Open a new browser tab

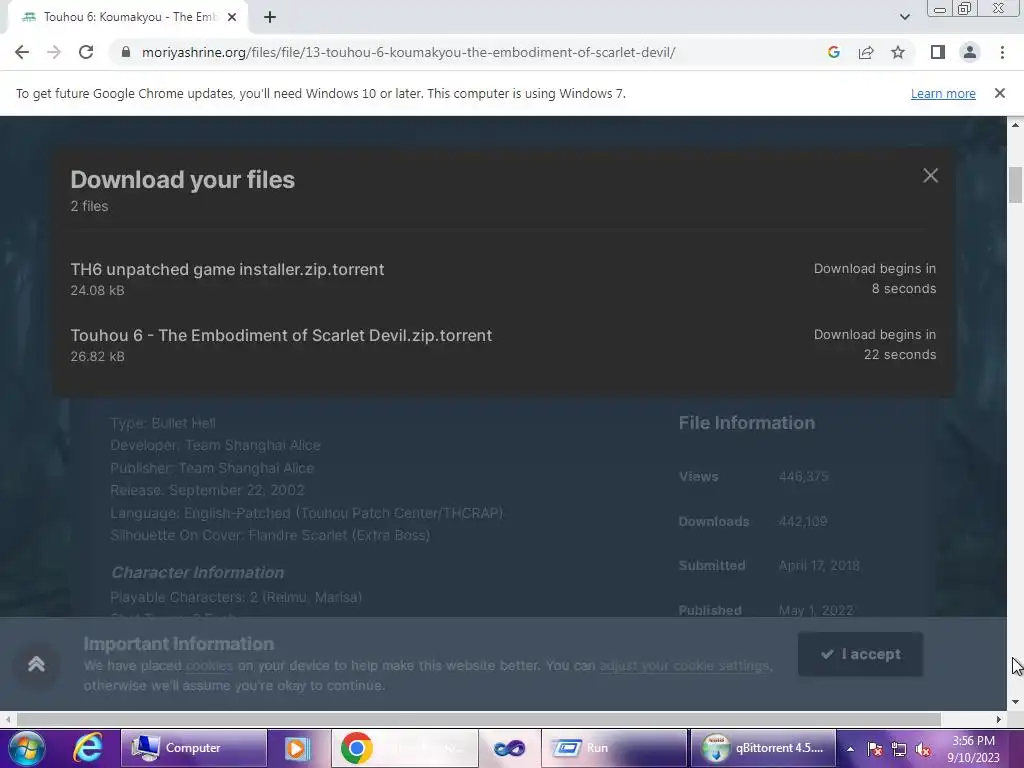click(270, 17)
